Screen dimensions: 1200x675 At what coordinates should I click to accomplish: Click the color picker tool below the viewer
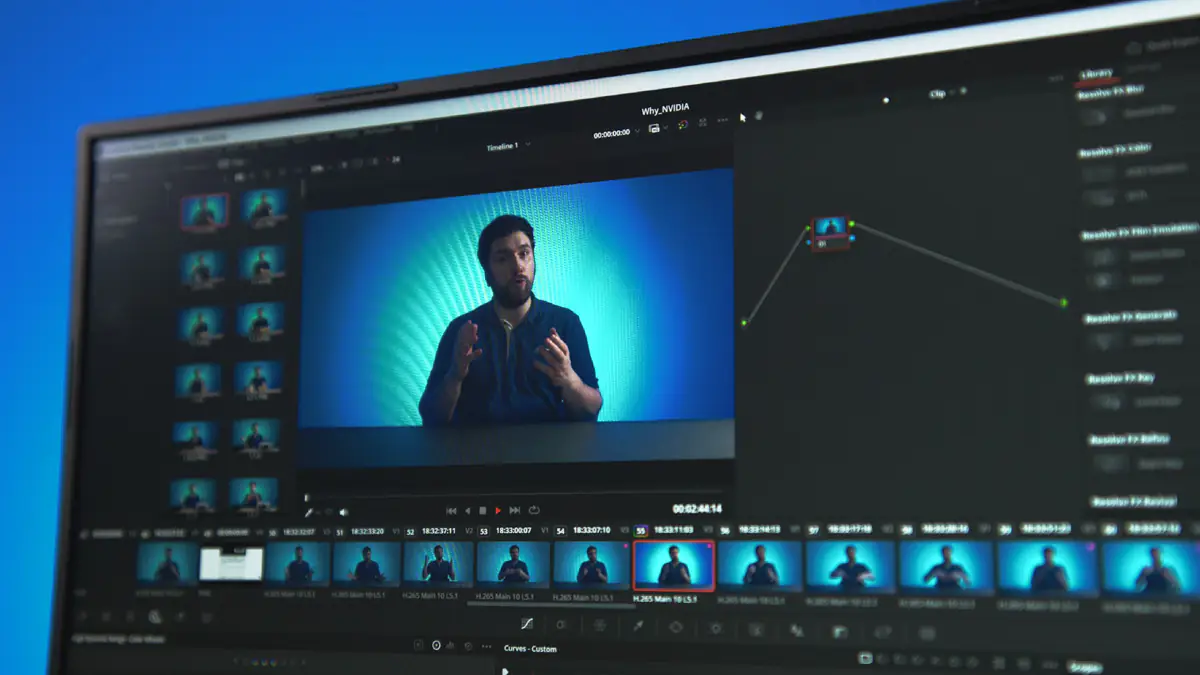point(309,512)
